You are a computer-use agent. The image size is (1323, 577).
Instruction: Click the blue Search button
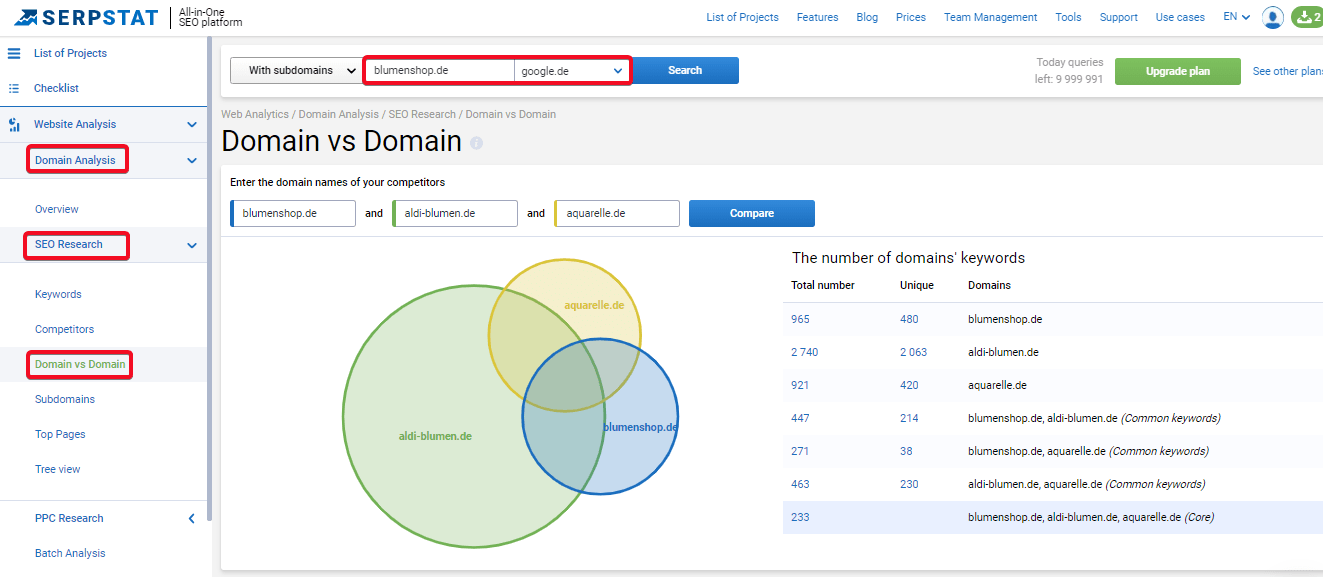point(685,70)
